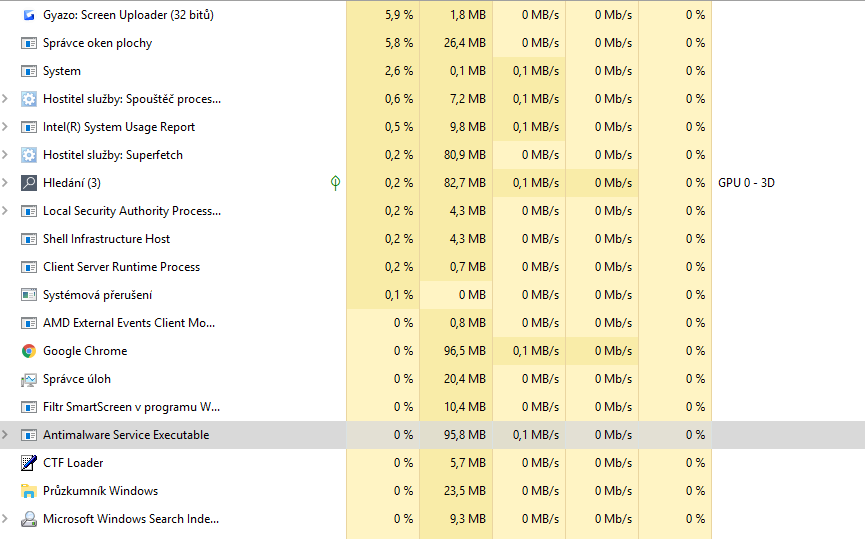The height and width of the screenshot is (539, 865).
Task: Click the CTF Loader pen icon
Action: coord(29,463)
